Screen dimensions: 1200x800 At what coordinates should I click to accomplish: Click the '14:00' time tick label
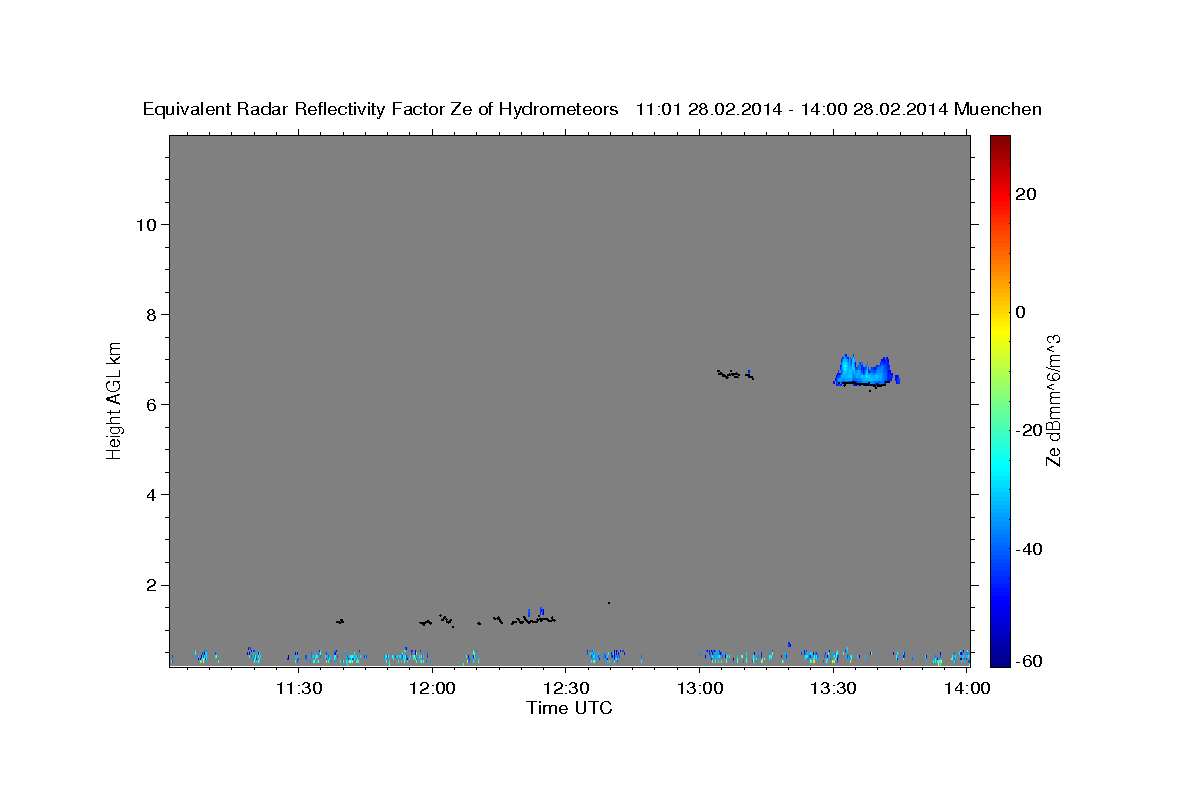pos(967,688)
